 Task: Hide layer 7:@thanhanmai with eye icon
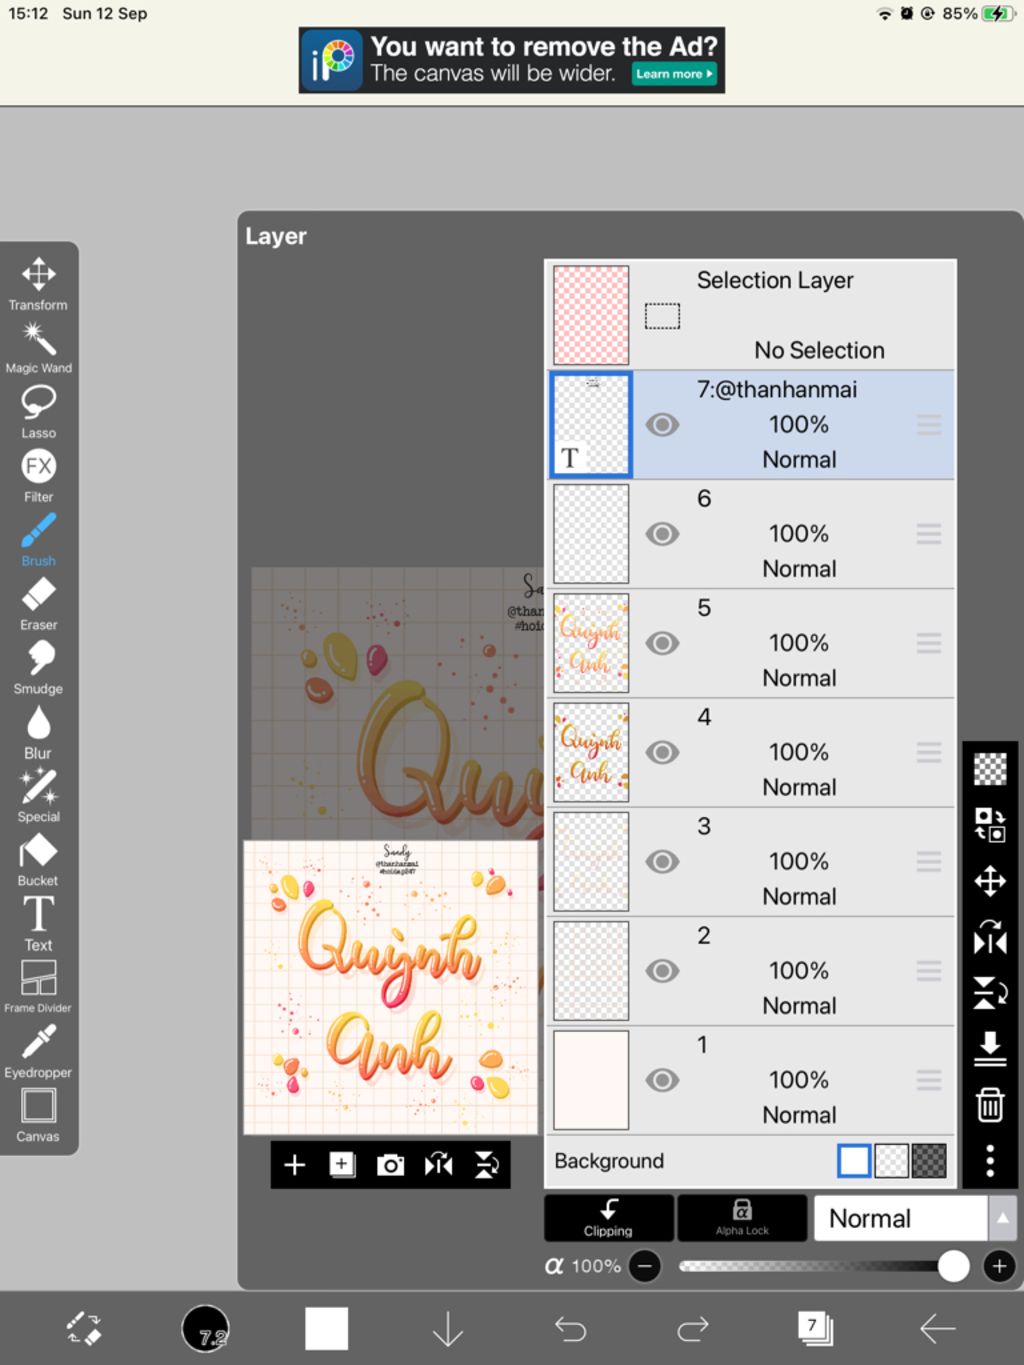[662, 425]
